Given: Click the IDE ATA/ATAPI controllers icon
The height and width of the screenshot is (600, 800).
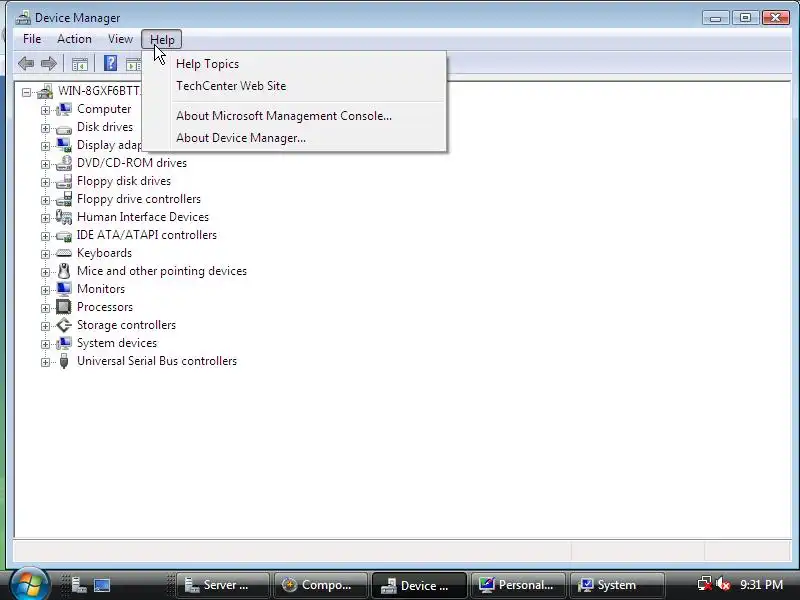Looking at the screenshot, I should point(64,236).
